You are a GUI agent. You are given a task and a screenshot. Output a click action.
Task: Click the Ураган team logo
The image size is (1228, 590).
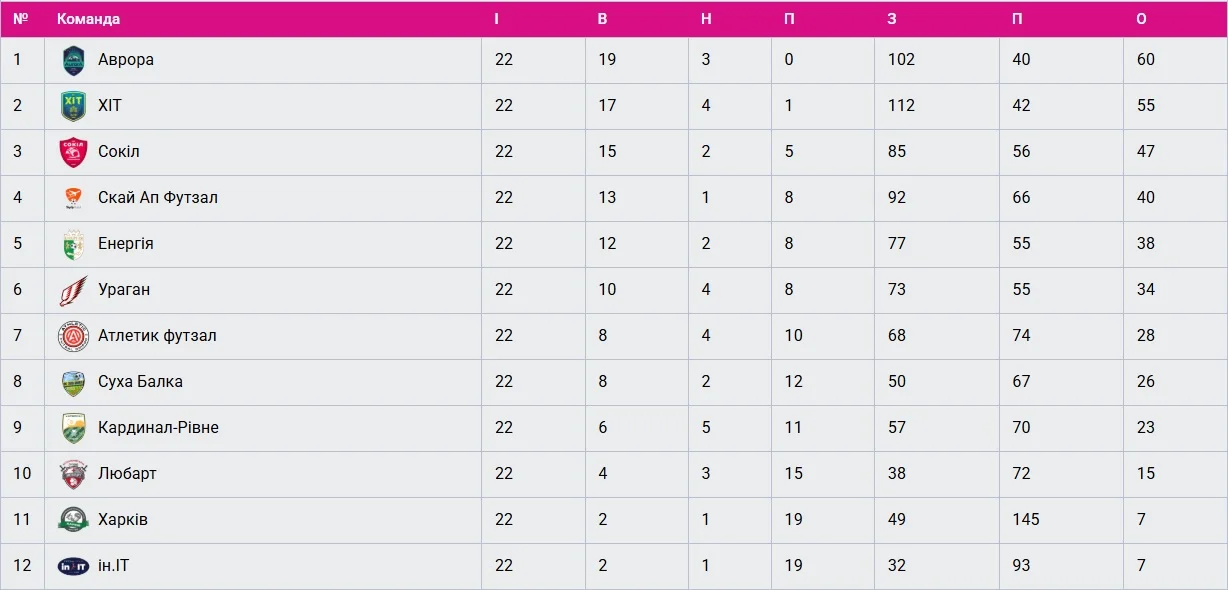pos(73,290)
